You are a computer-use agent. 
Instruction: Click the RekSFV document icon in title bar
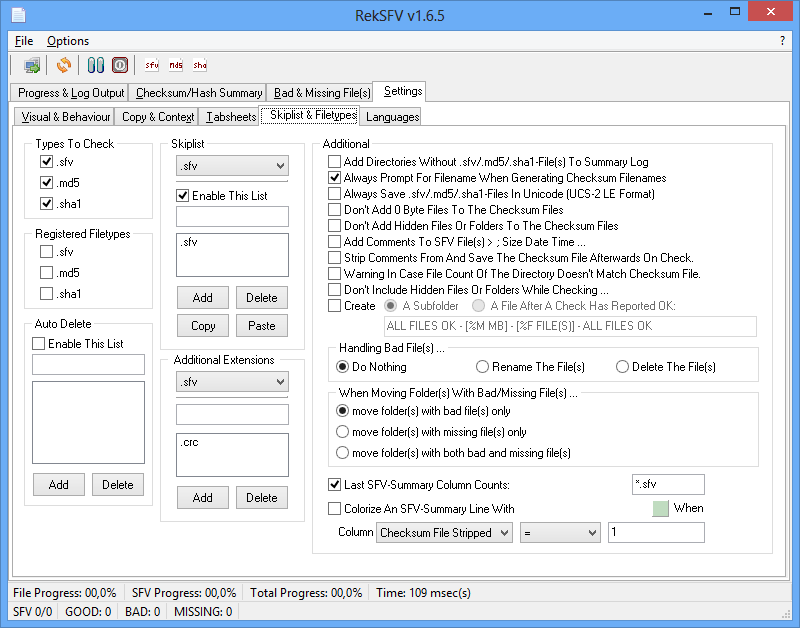coord(19,15)
